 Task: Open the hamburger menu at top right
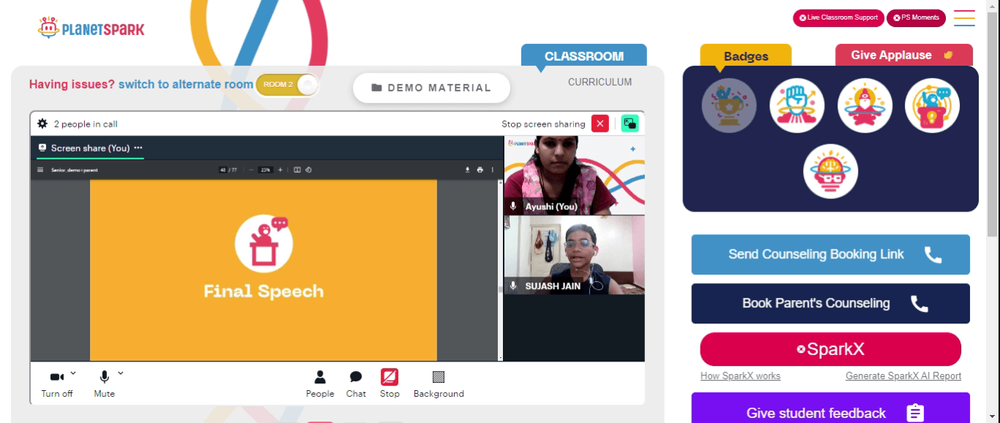coord(964,18)
